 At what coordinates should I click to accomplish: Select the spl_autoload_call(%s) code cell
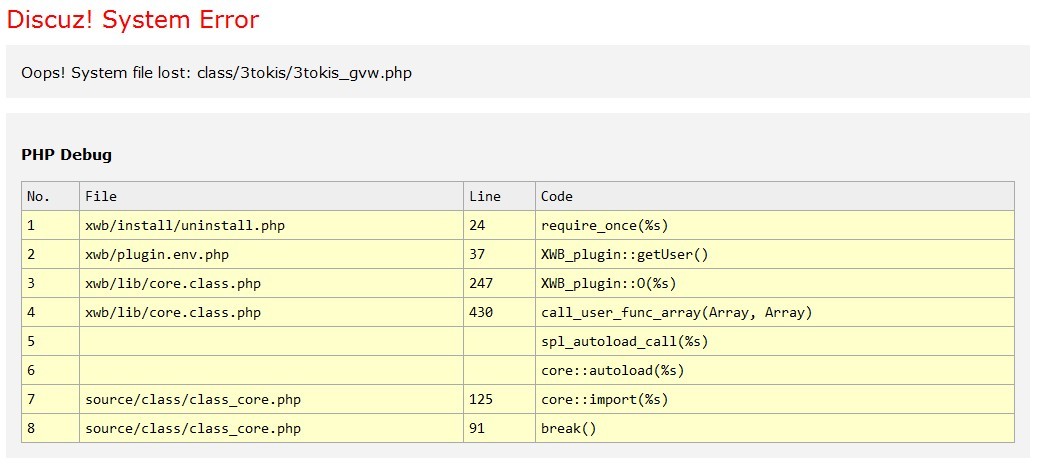[x=775, y=341]
